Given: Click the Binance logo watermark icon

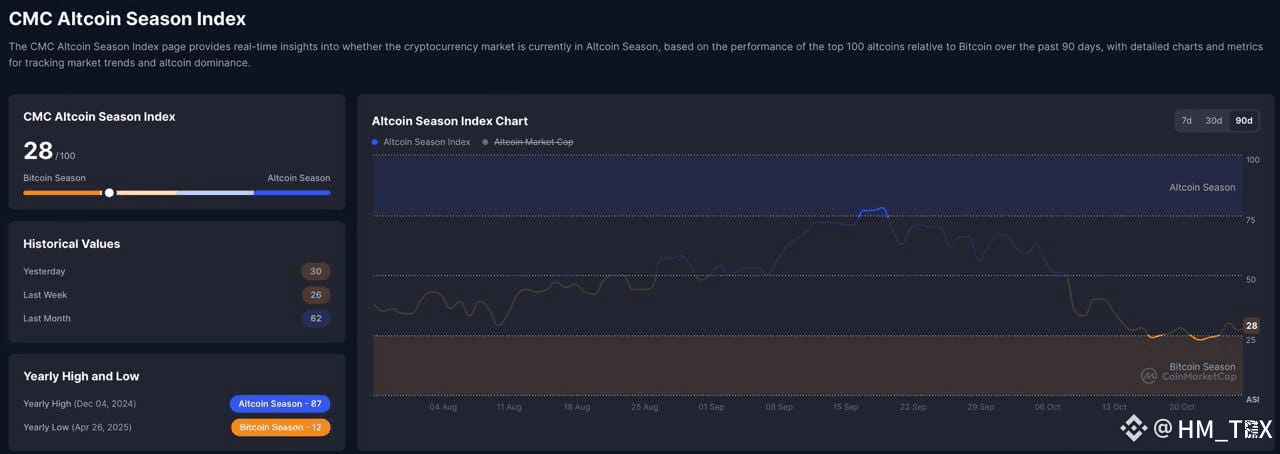Looking at the screenshot, I should [1133, 429].
